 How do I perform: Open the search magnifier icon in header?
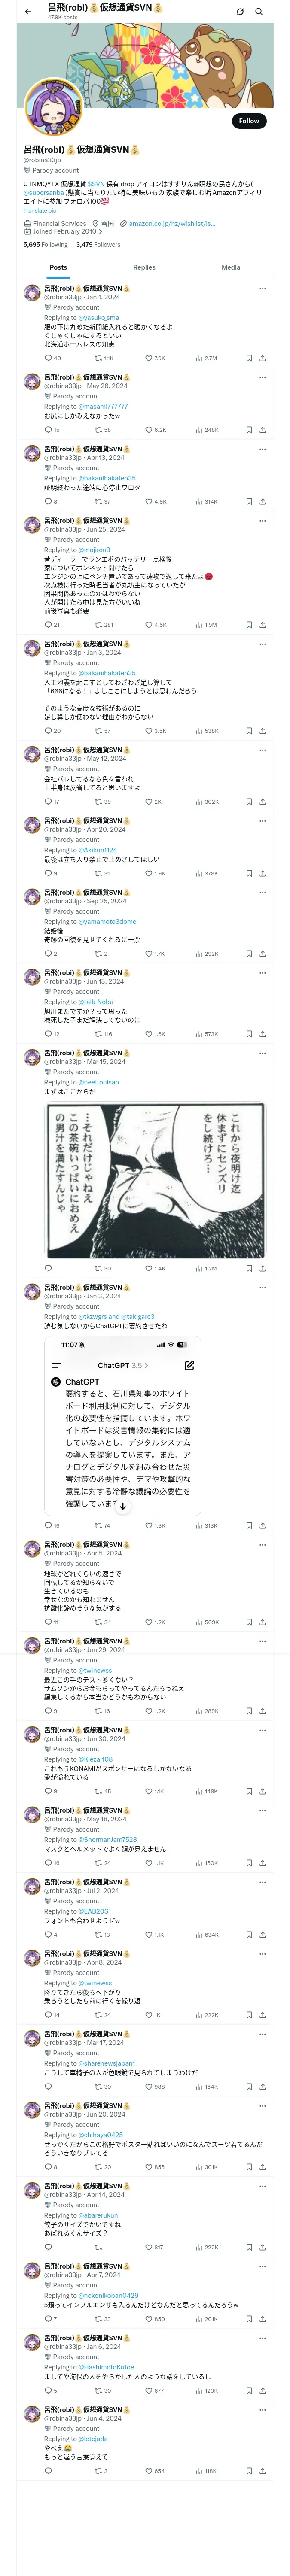tap(259, 12)
